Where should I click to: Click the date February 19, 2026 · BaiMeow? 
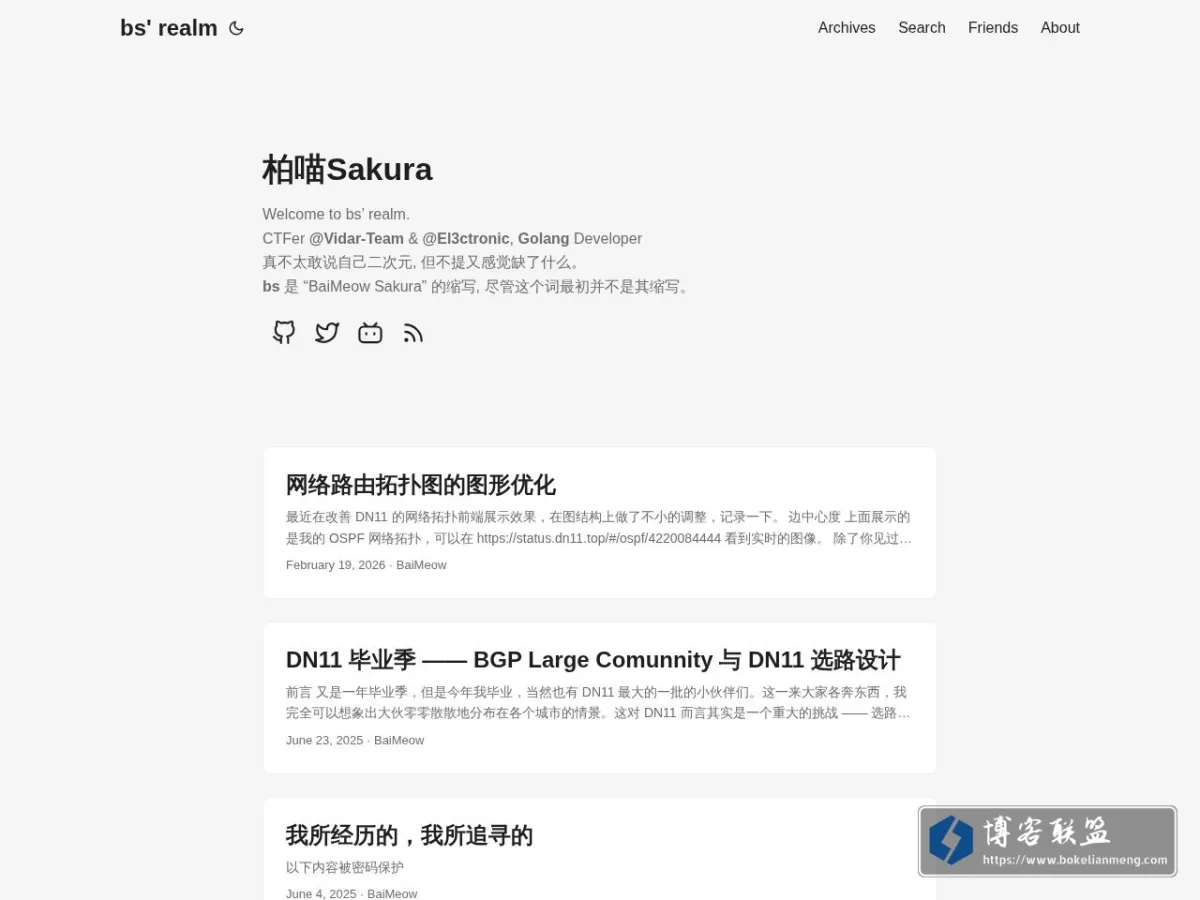coord(366,565)
